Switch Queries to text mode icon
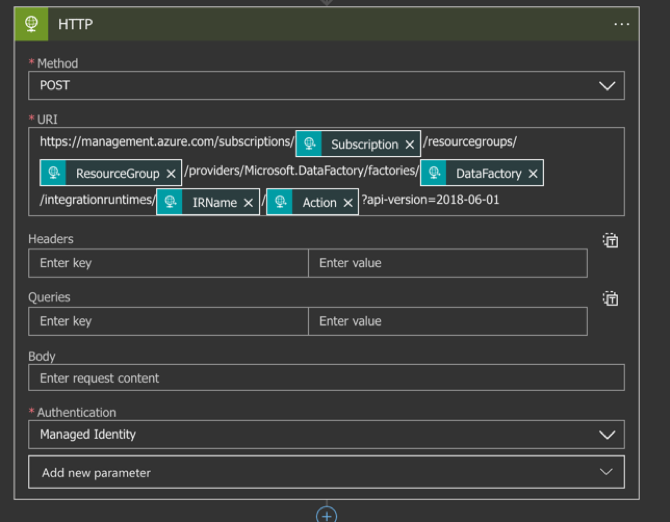Screen dimensions: 670x522 [x=610, y=299]
